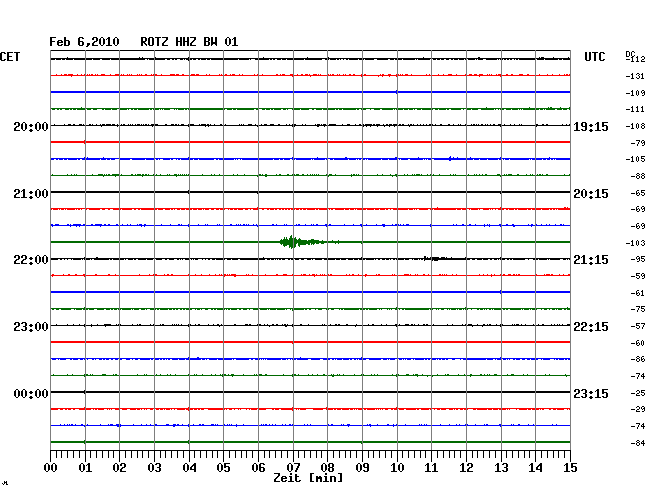Select the "21:00" CET time label

click(x=31, y=194)
